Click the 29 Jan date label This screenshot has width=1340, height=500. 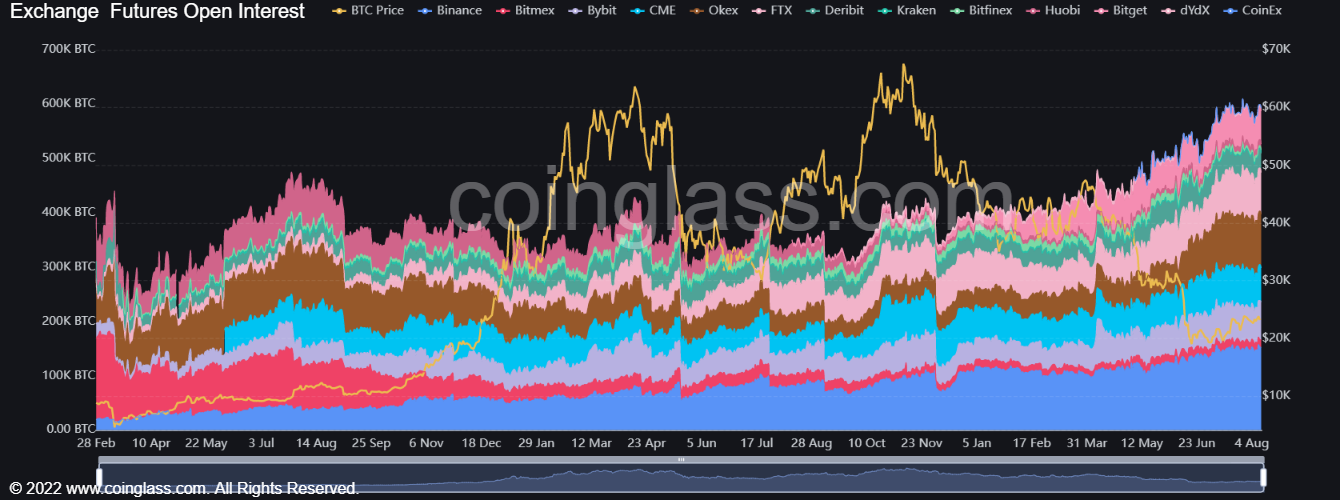(537, 443)
